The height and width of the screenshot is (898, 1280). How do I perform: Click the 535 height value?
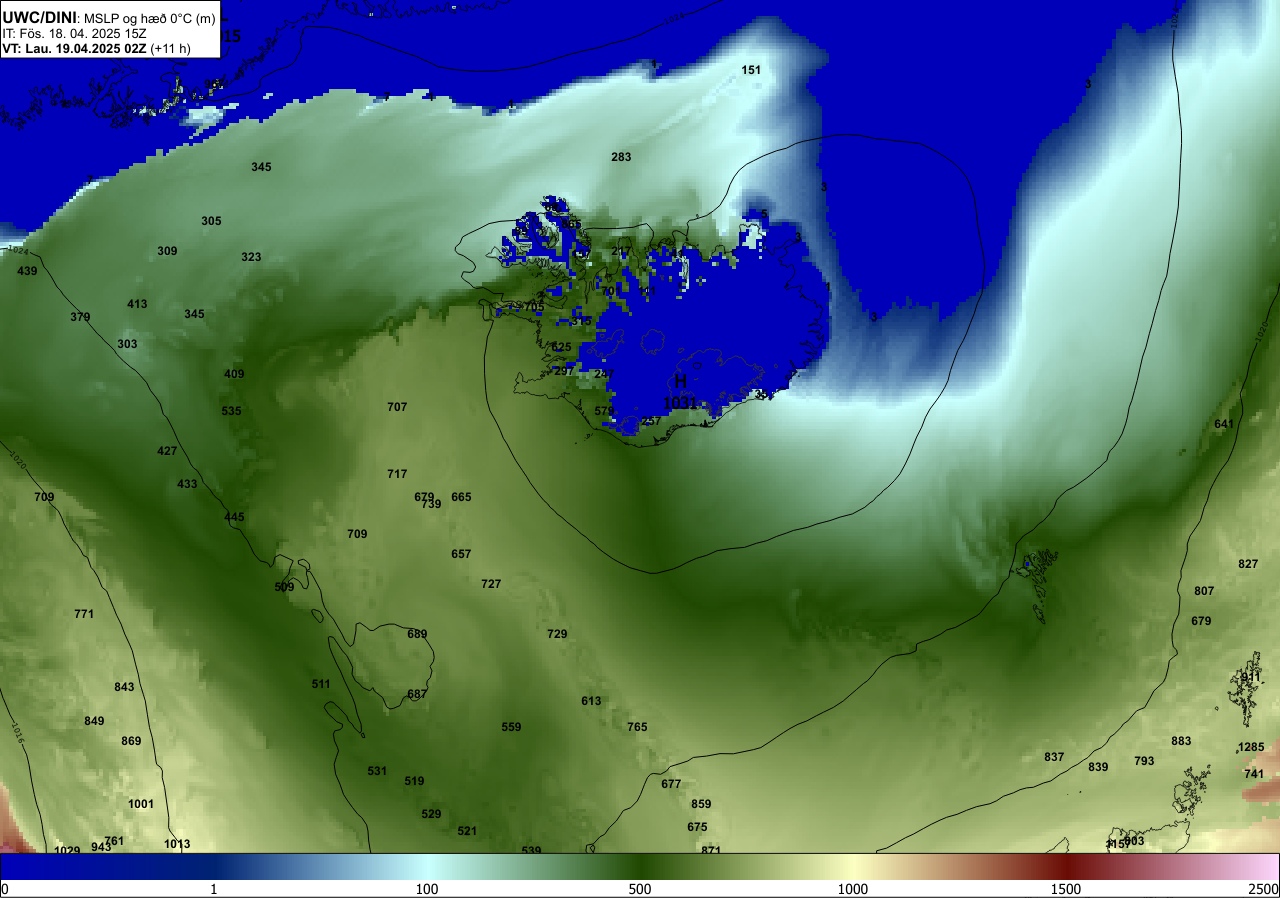[x=231, y=411]
